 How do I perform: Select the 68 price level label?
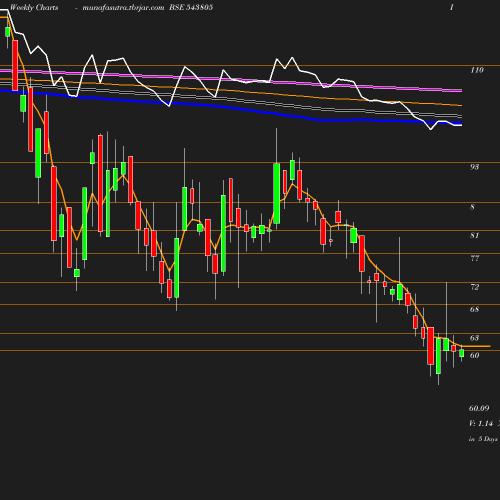474,309
